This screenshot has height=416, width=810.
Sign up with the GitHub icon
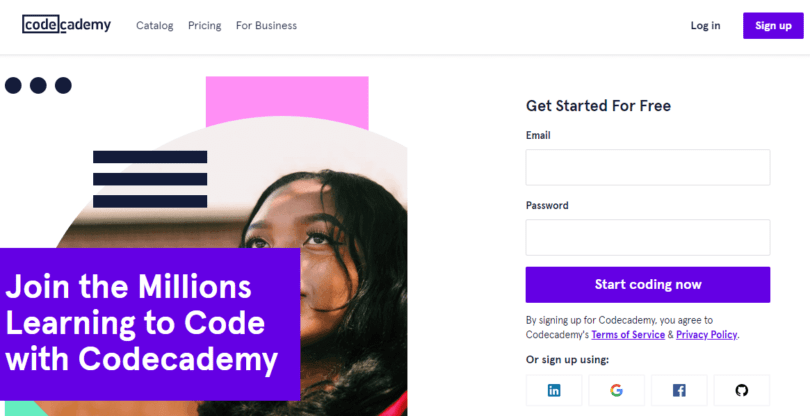pyautogui.click(x=741, y=390)
